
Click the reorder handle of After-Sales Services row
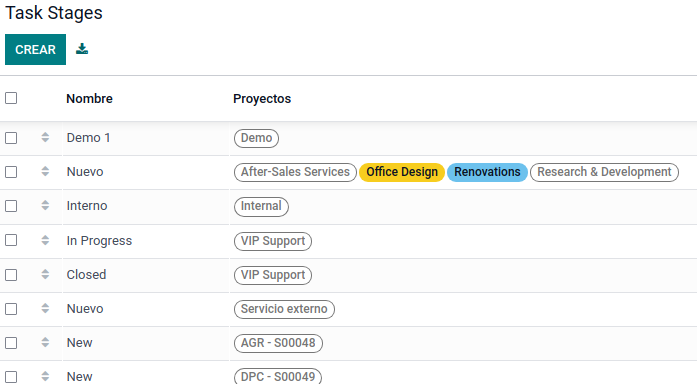tap(45, 171)
